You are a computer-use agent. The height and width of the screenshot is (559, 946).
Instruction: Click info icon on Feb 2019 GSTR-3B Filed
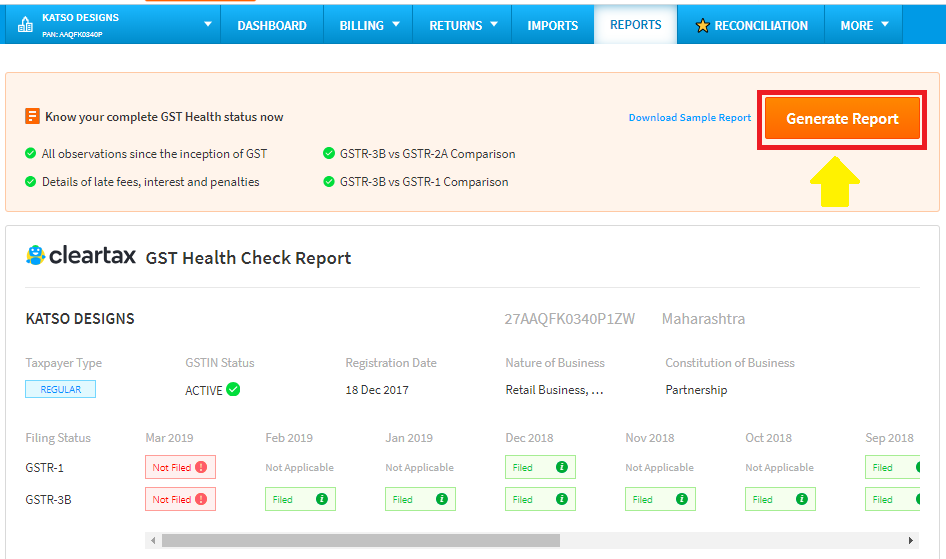[x=322, y=499]
